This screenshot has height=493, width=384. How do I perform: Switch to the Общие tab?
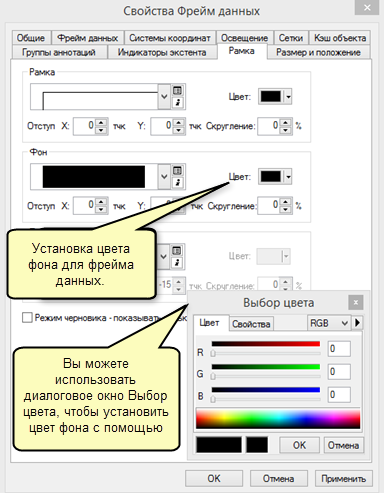click(x=31, y=38)
